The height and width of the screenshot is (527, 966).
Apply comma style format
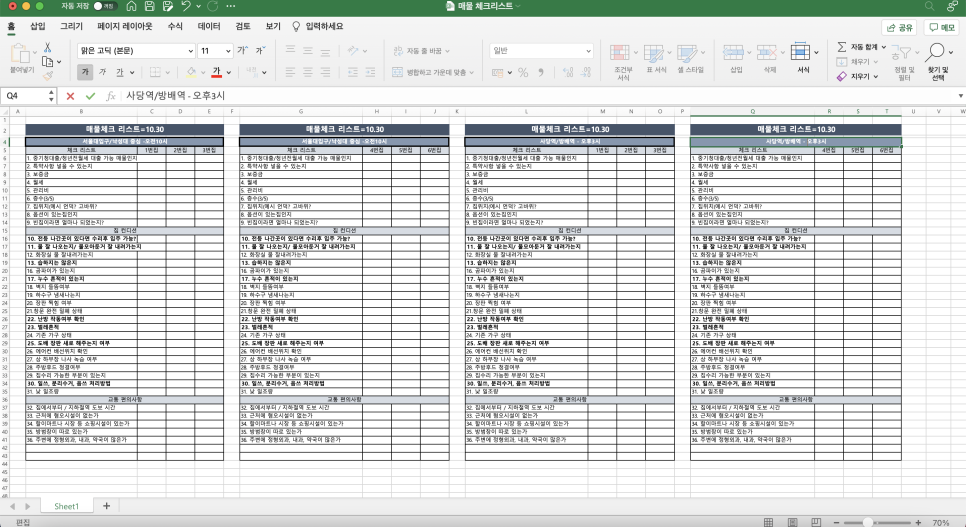coord(541,73)
